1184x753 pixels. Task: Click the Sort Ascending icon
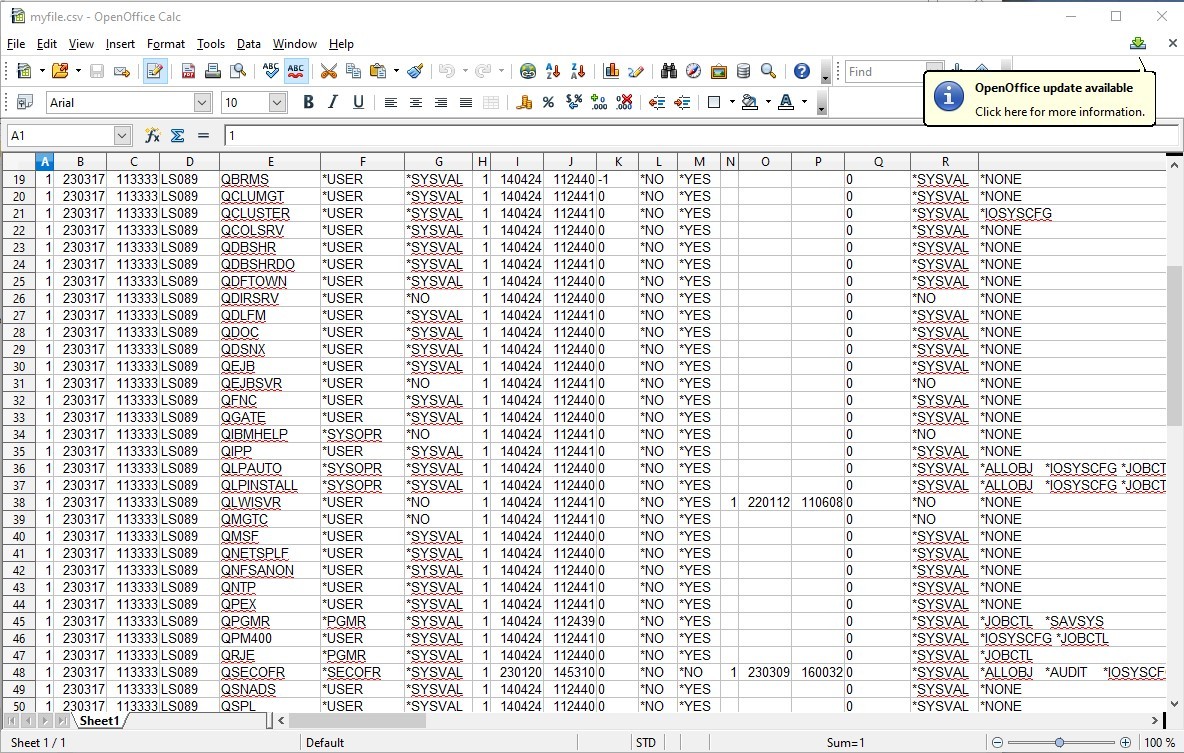(x=553, y=71)
